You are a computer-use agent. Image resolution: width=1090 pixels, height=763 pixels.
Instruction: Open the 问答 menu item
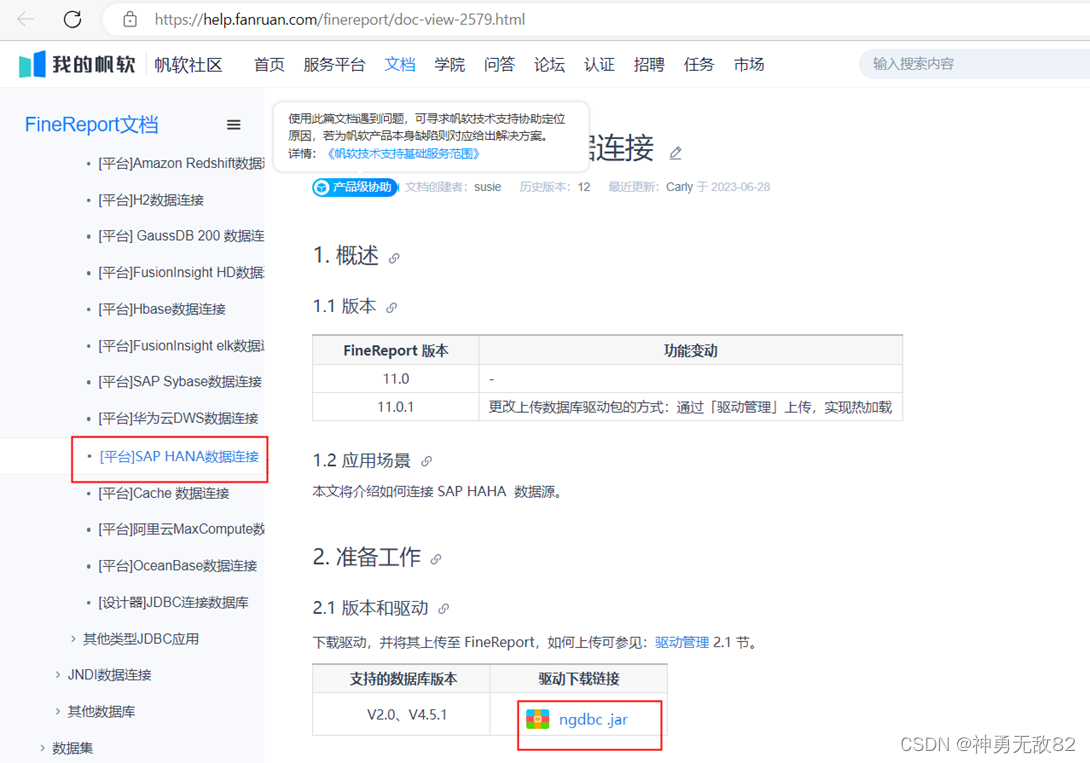point(499,63)
